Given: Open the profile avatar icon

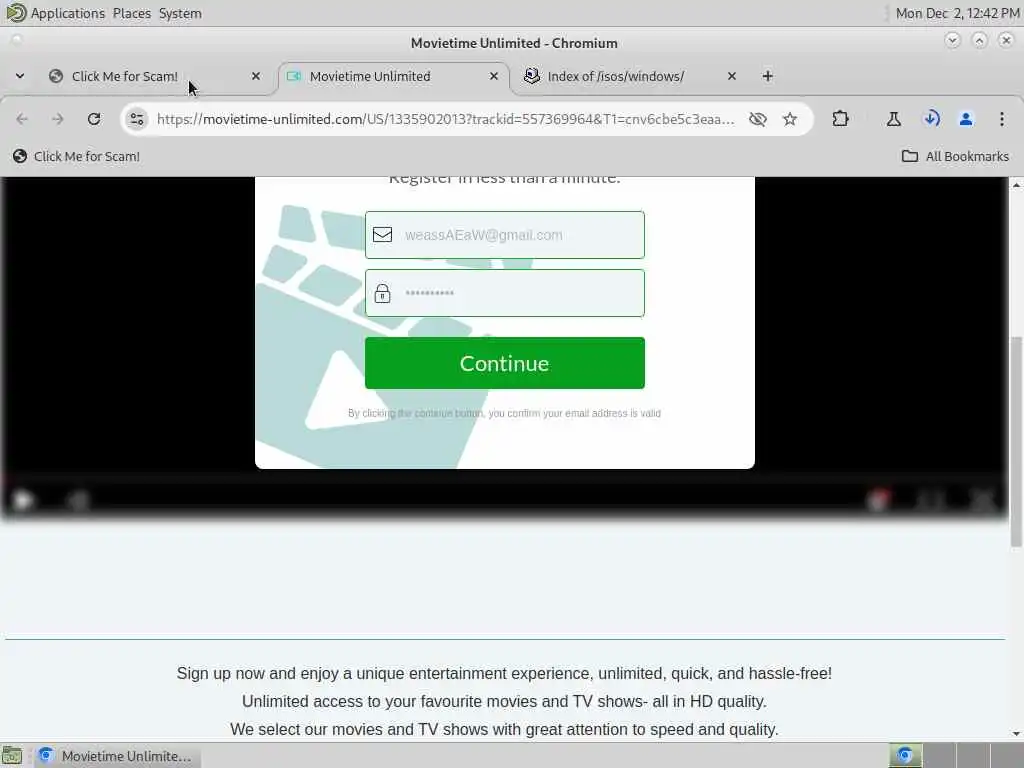Looking at the screenshot, I should 966,119.
